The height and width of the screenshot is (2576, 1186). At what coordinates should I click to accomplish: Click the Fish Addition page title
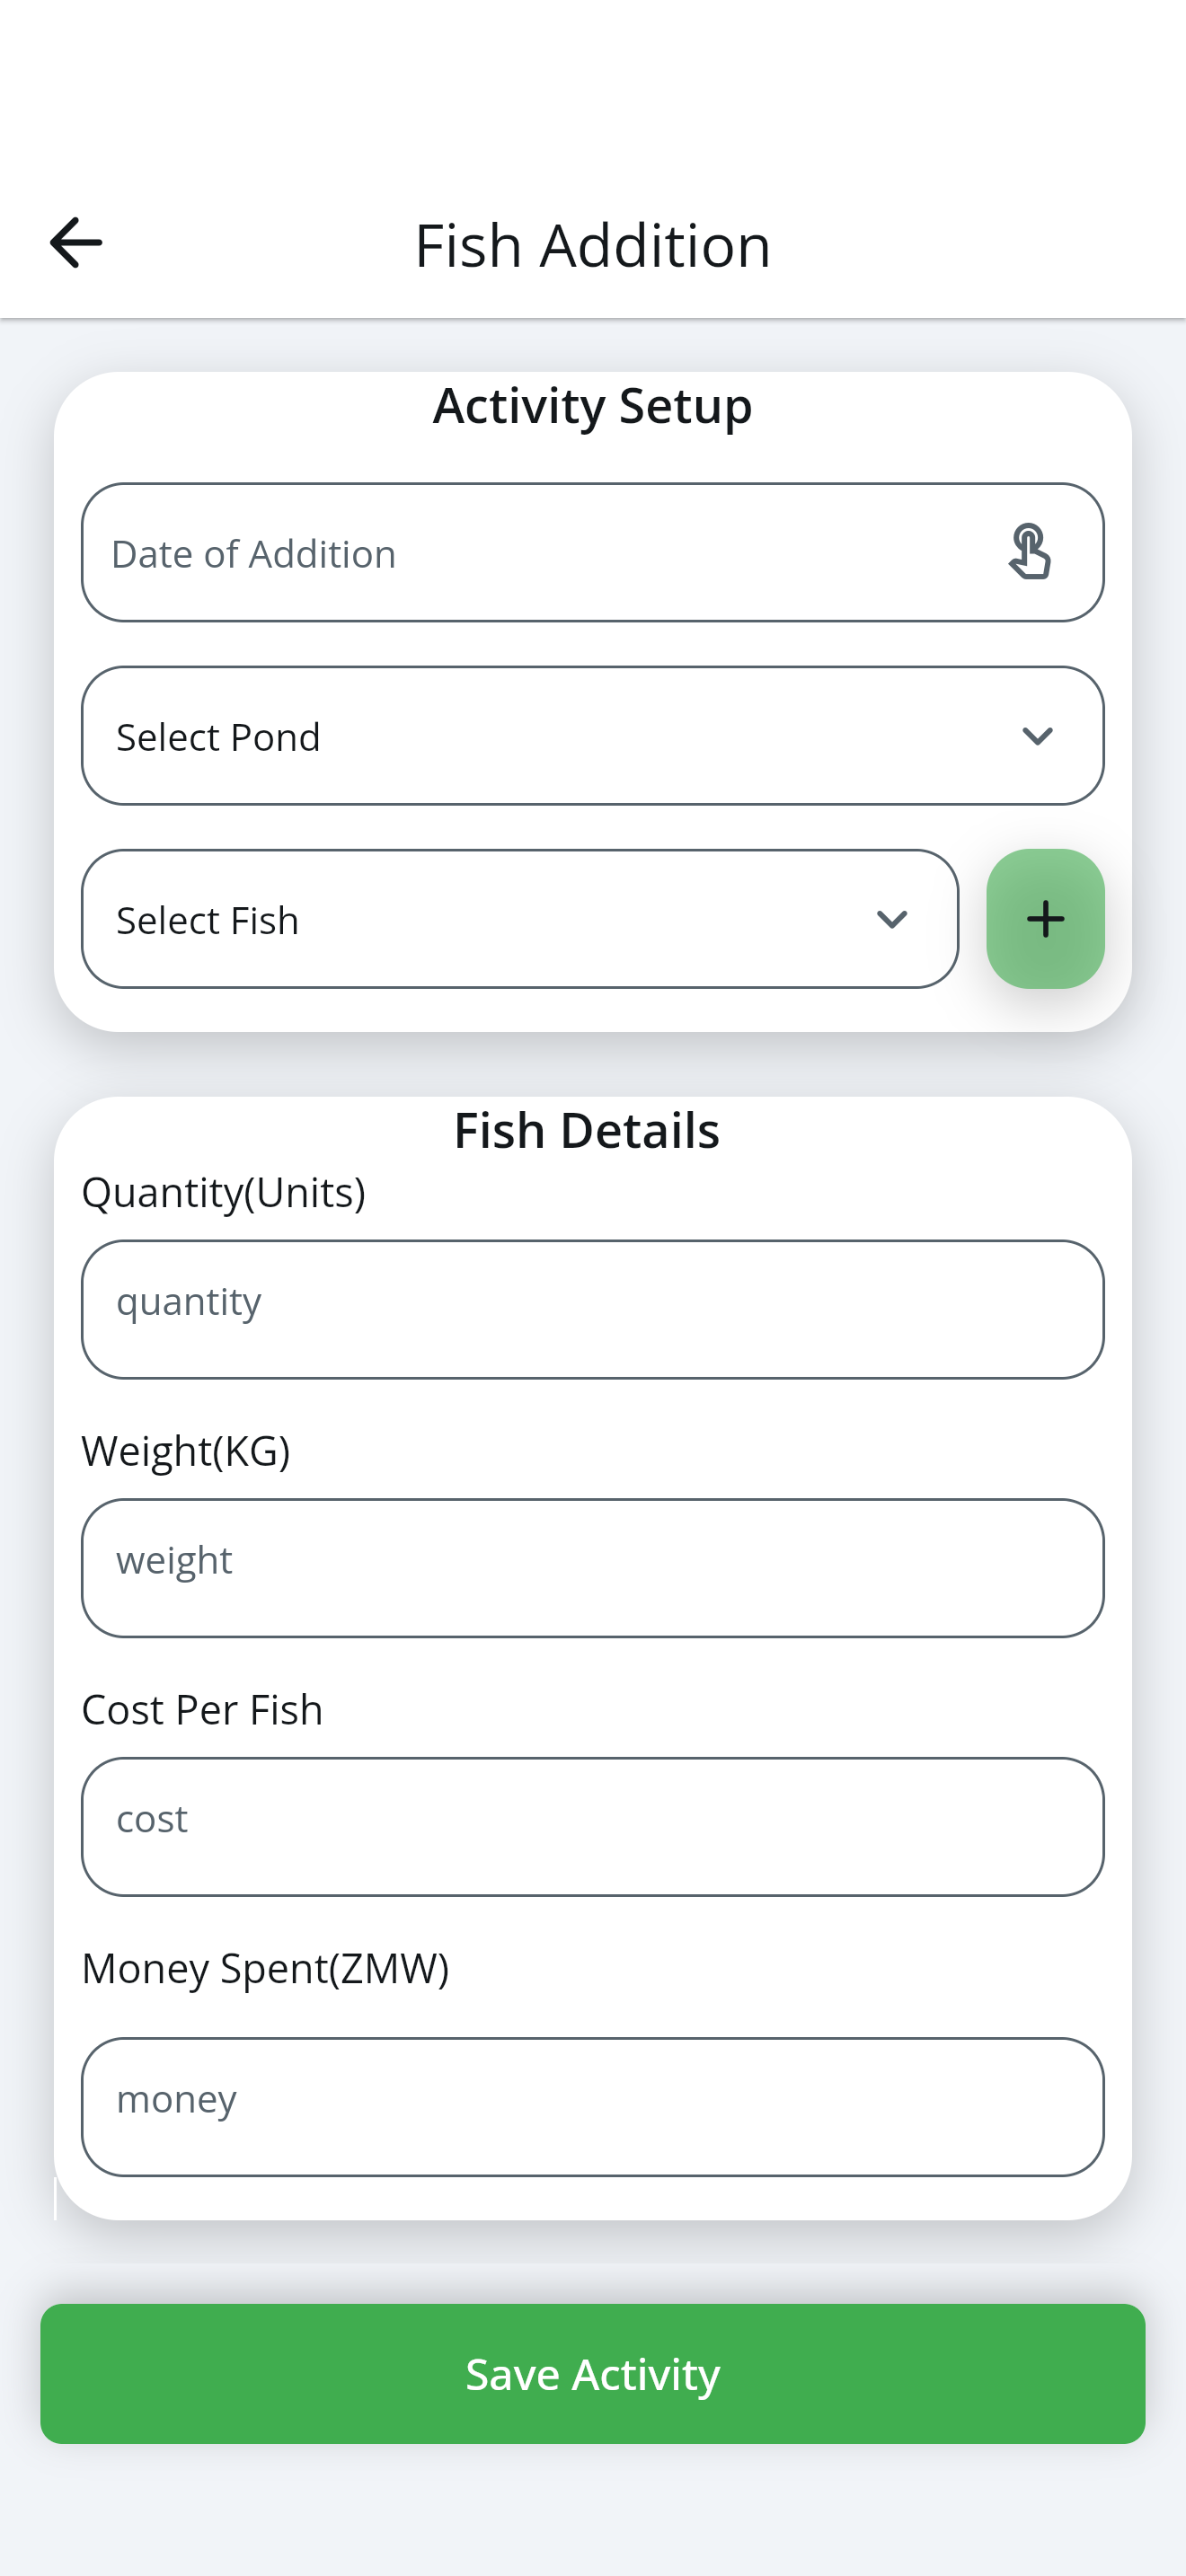593,245
